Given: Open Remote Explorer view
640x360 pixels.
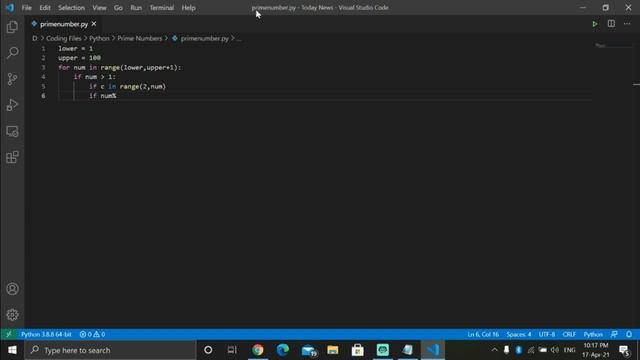Looking at the screenshot, I should tap(12, 131).
